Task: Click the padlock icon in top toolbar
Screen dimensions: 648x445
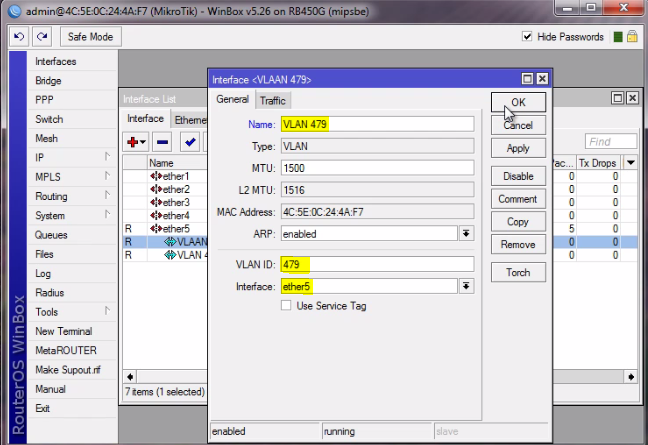Action: coord(632,37)
